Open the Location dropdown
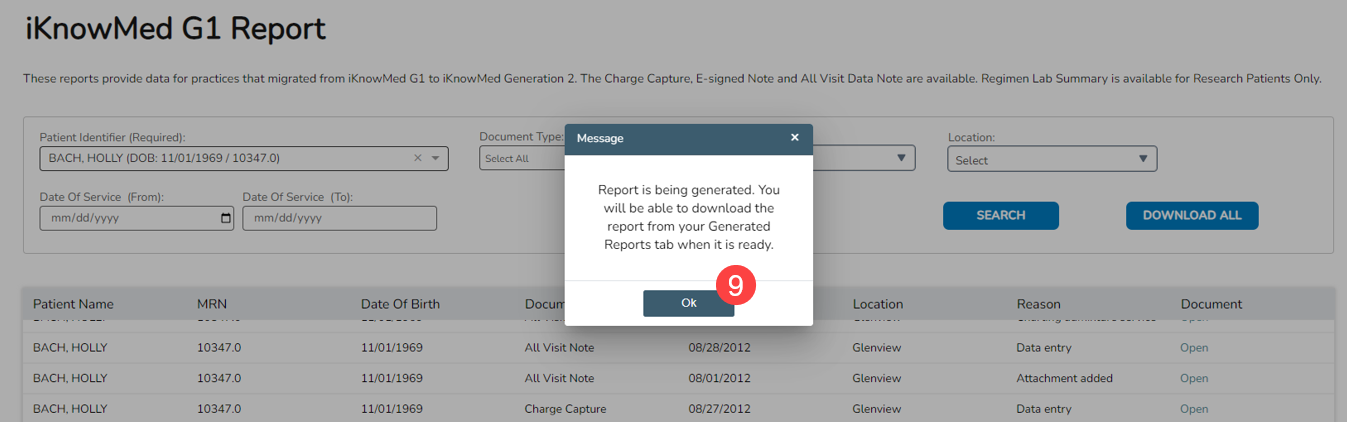The width and height of the screenshot is (1347, 422). [x=1051, y=159]
